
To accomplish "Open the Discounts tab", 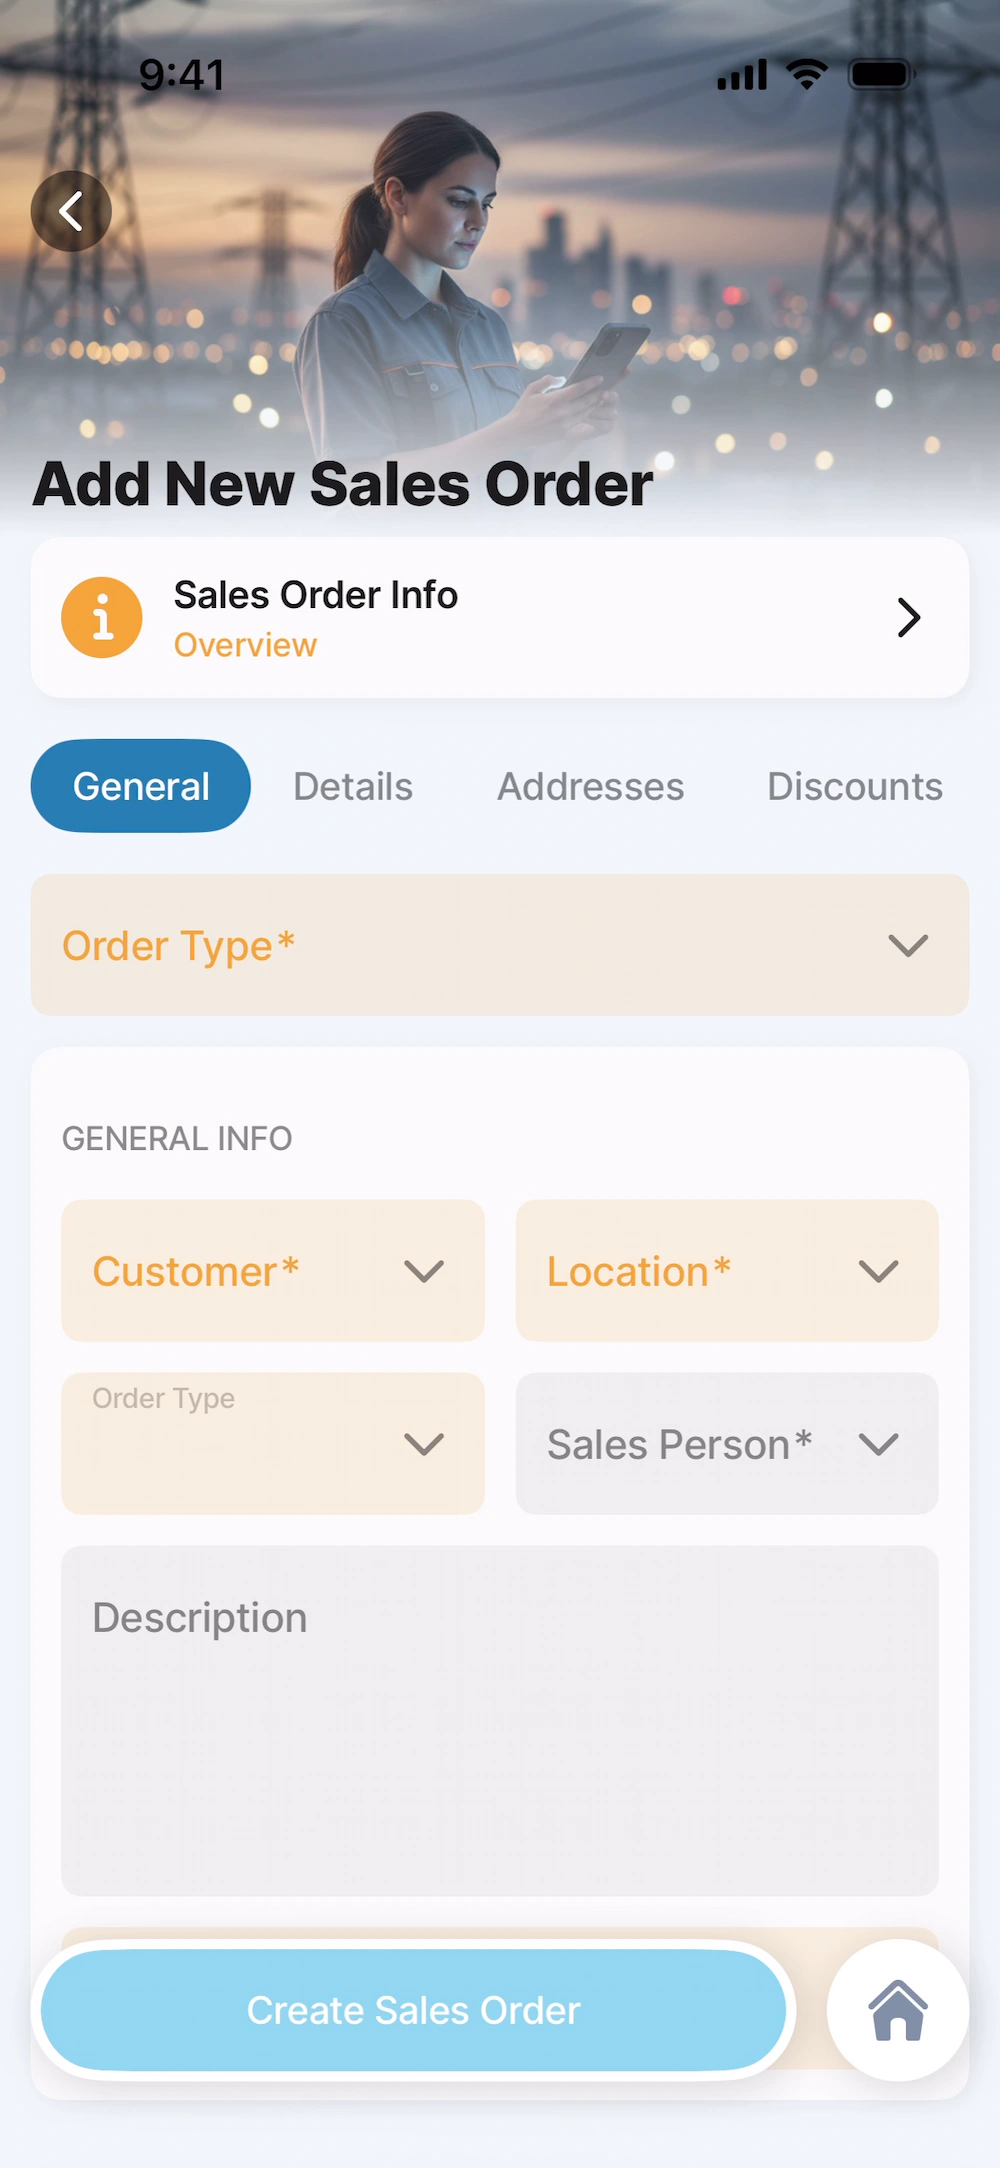I will (x=855, y=786).
